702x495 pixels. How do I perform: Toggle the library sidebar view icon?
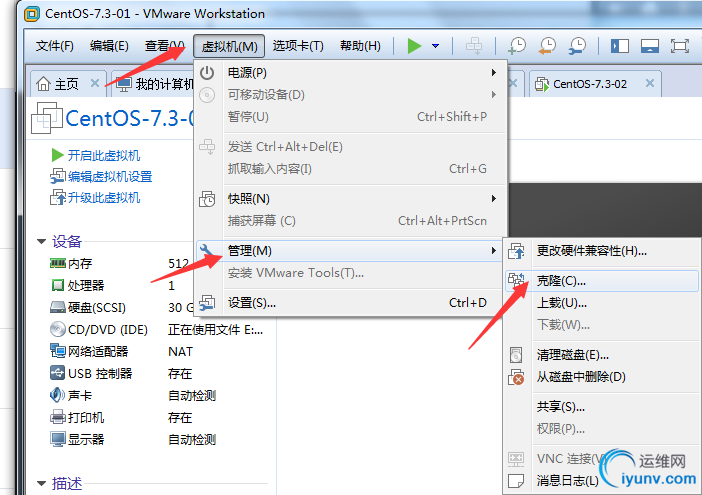(x=620, y=46)
